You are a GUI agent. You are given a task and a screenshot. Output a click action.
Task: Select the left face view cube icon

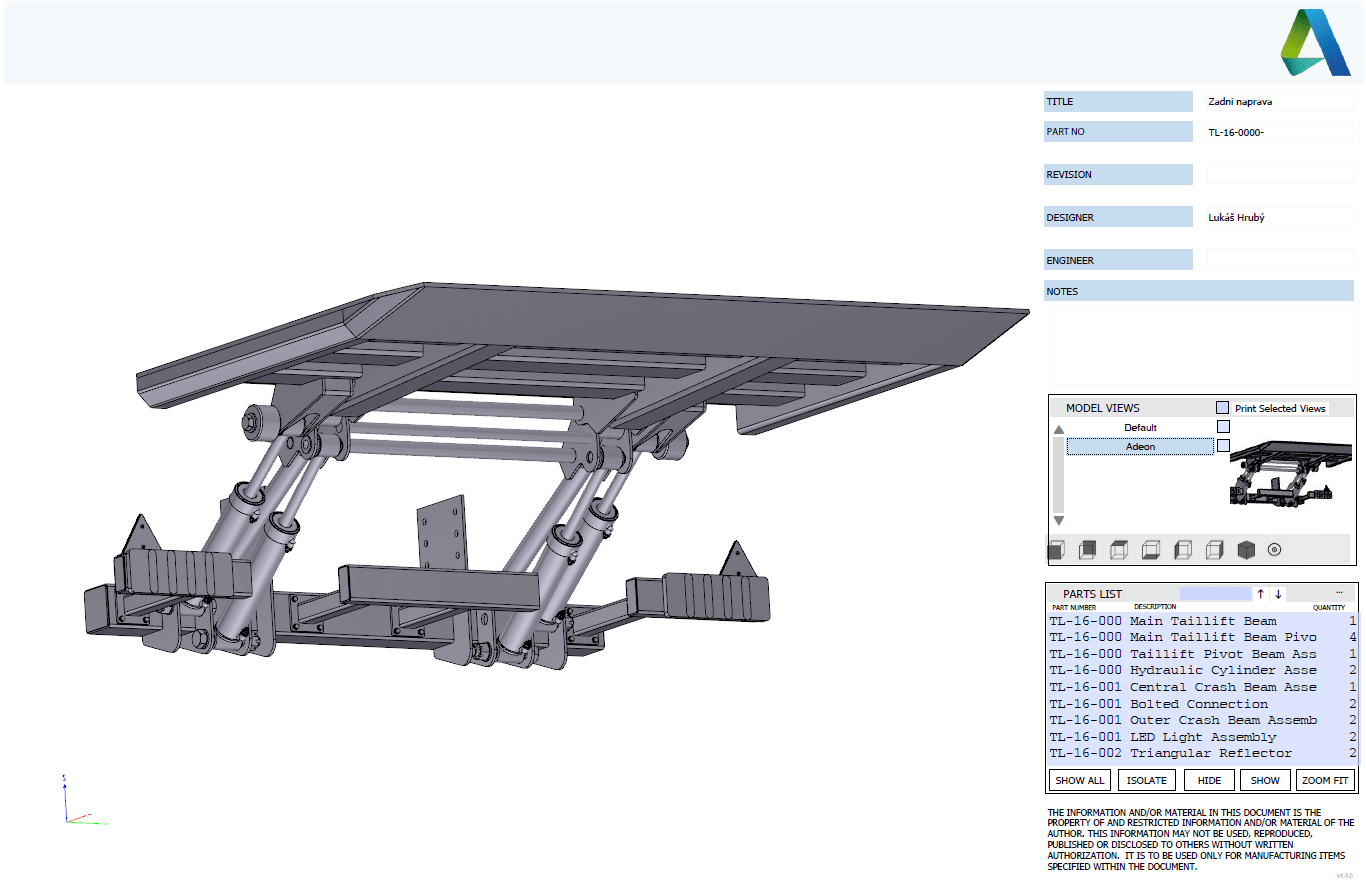(1183, 549)
